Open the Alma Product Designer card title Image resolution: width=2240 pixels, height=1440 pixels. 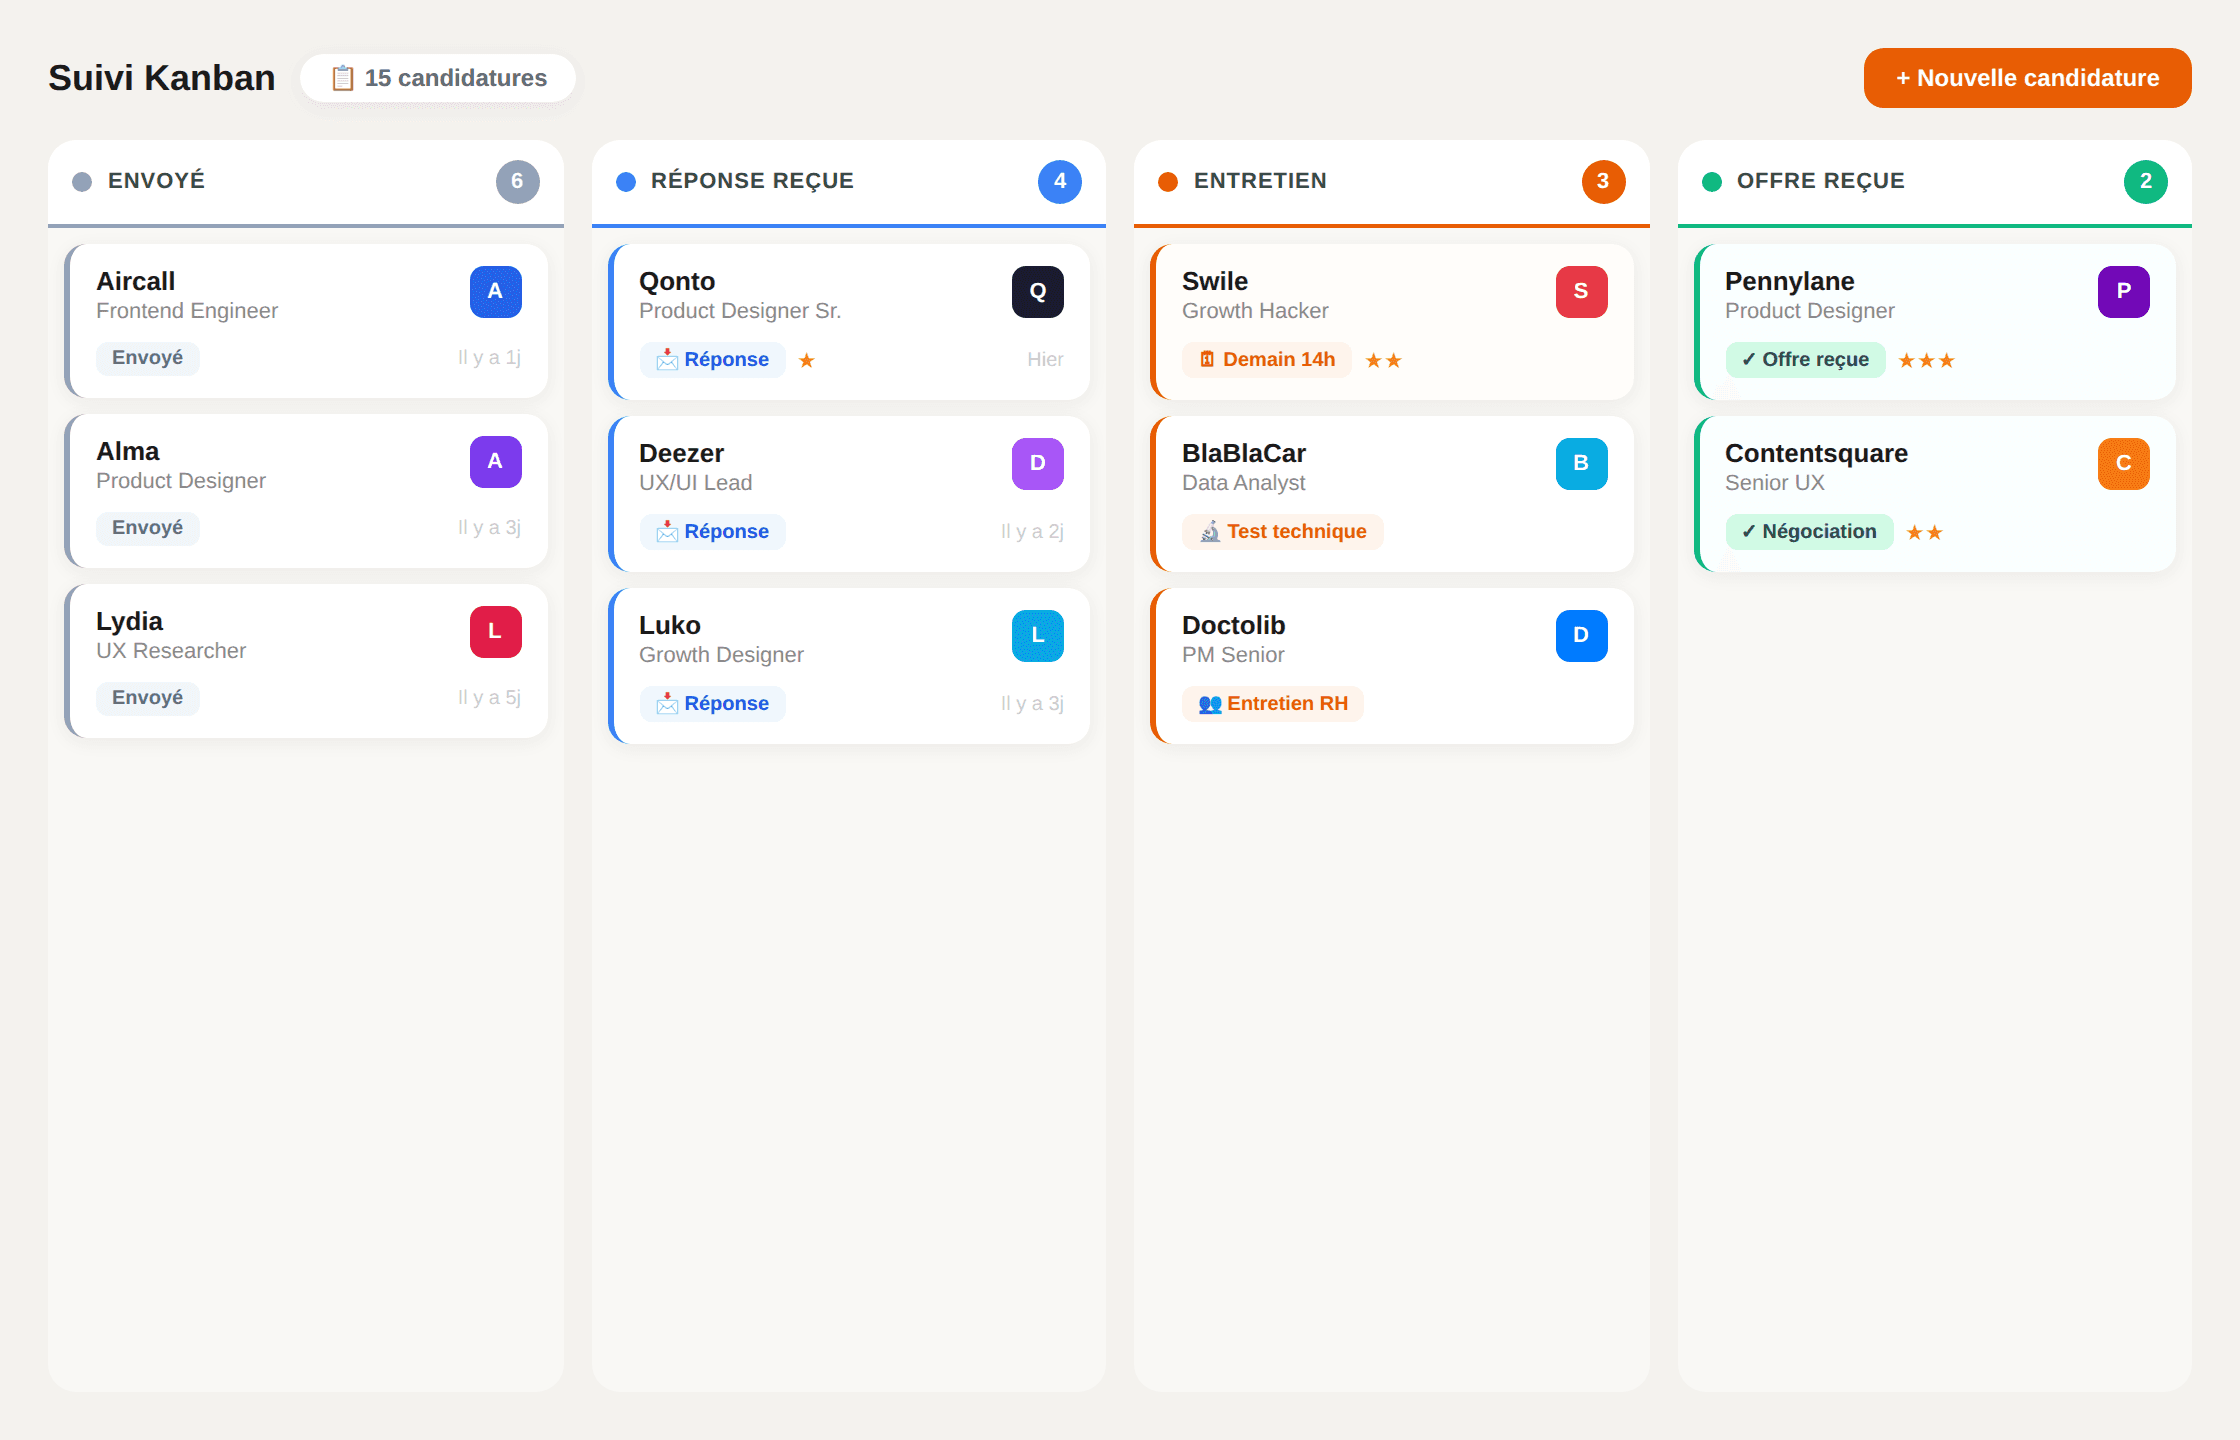click(128, 451)
